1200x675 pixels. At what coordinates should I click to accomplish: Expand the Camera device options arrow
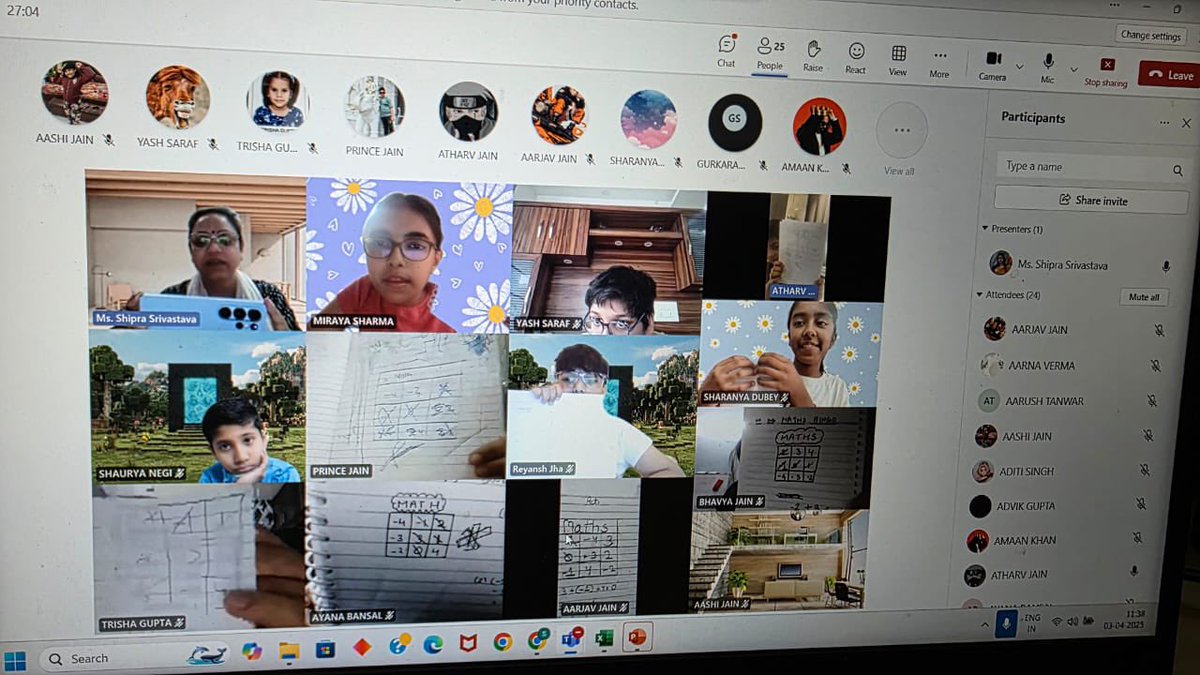pos(1020,67)
